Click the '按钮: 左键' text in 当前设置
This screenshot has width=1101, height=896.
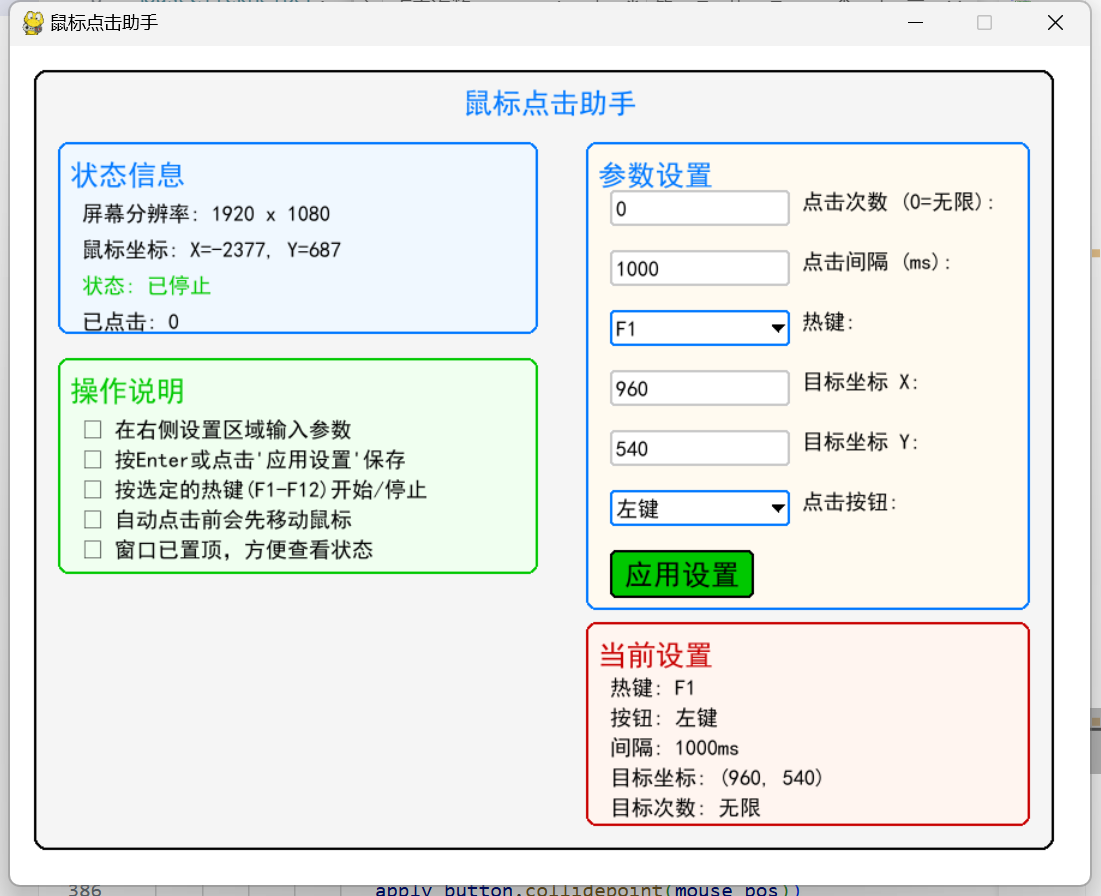pyautogui.click(x=664, y=718)
